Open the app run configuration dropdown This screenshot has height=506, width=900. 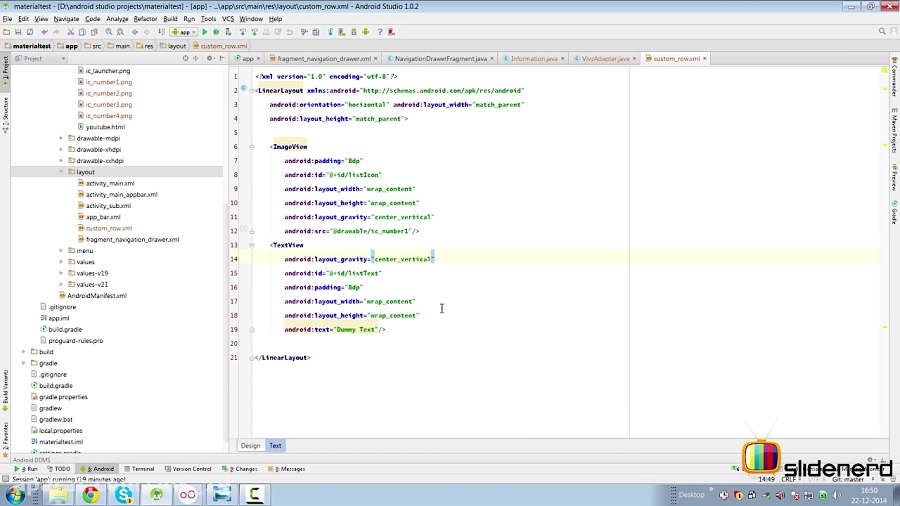click(182, 32)
